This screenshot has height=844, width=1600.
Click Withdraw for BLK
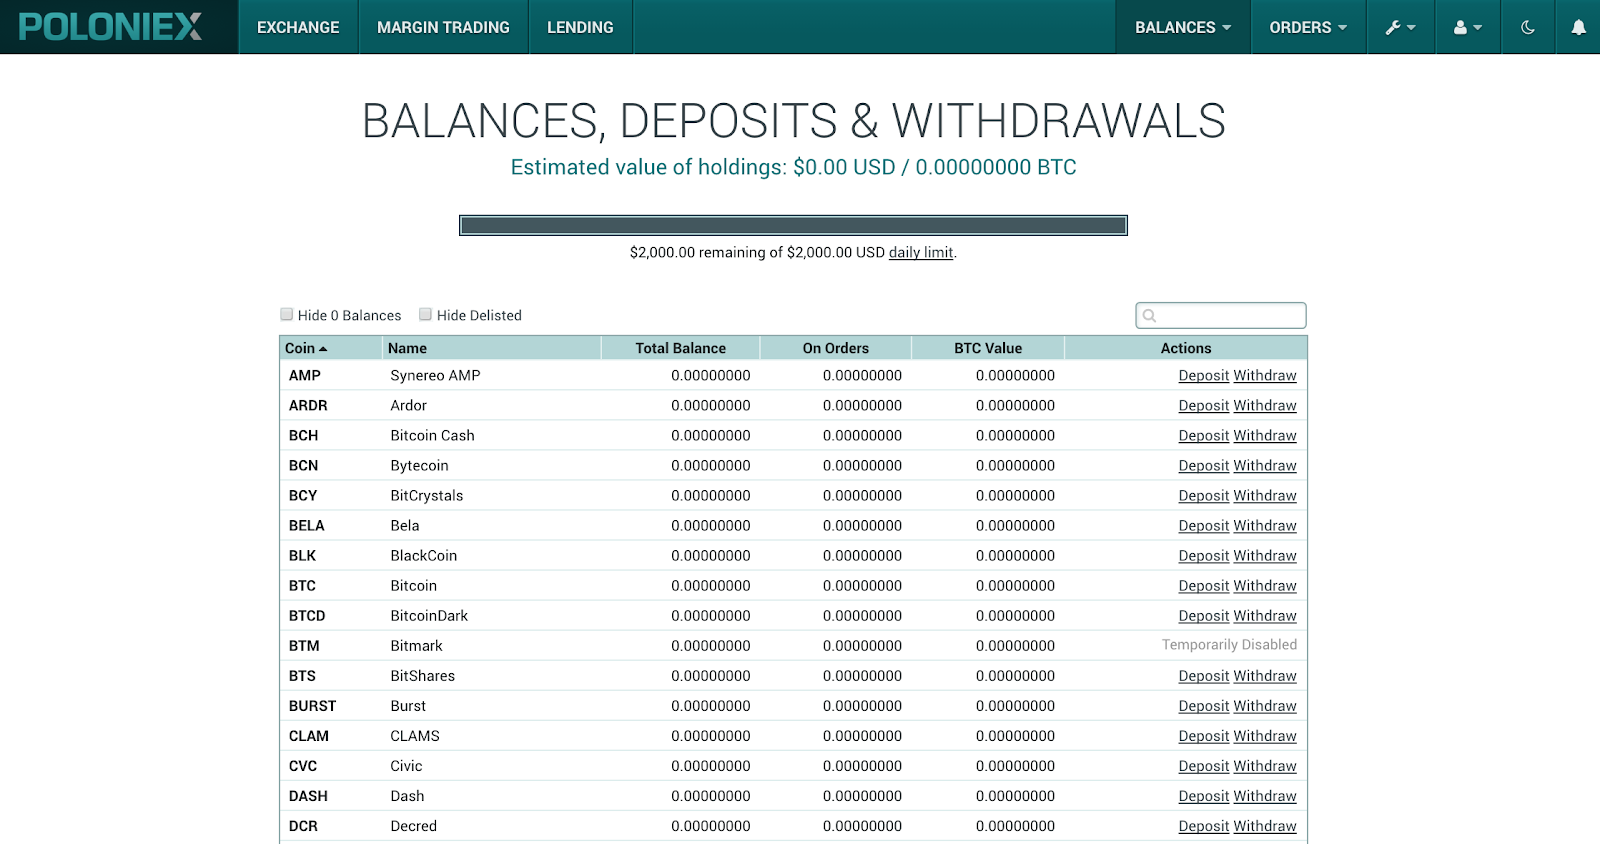[1265, 555]
